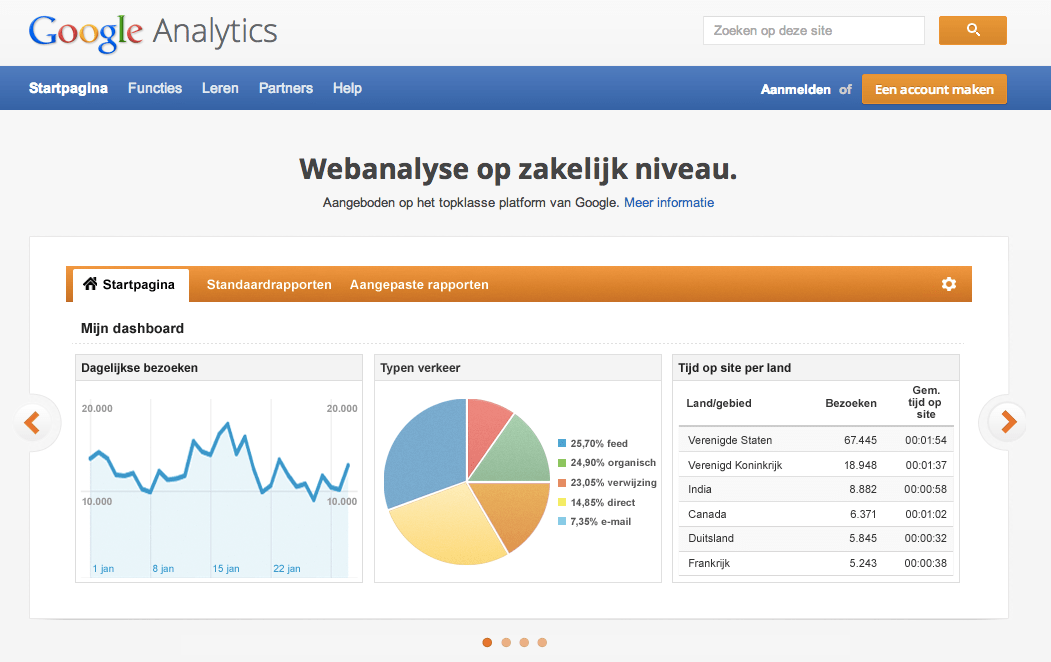This screenshot has width=1051, height=662.
Task: Select the second carousel dot
Action: (x=506, y=643)
